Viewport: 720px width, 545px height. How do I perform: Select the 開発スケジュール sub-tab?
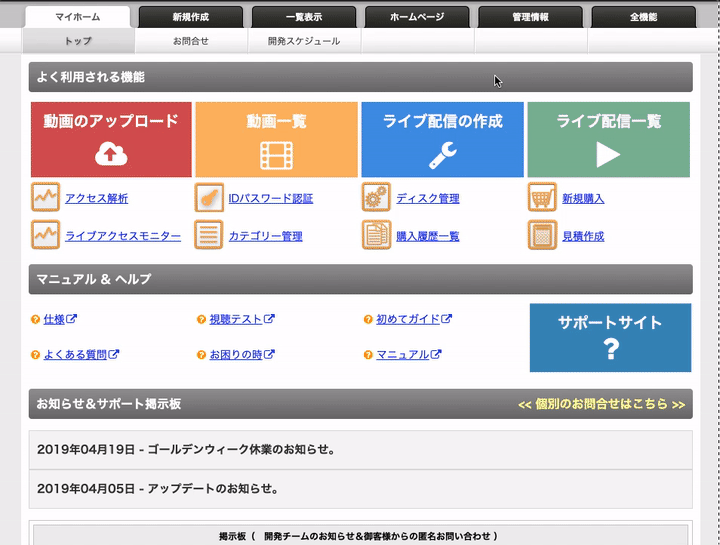point(304,41)
